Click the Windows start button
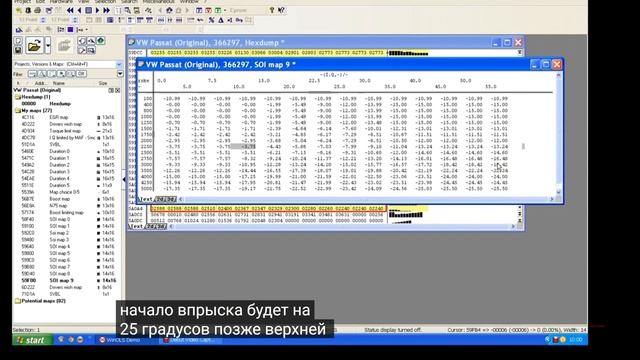The height and width of the screenshot is (360, 640). click(33, 340)
